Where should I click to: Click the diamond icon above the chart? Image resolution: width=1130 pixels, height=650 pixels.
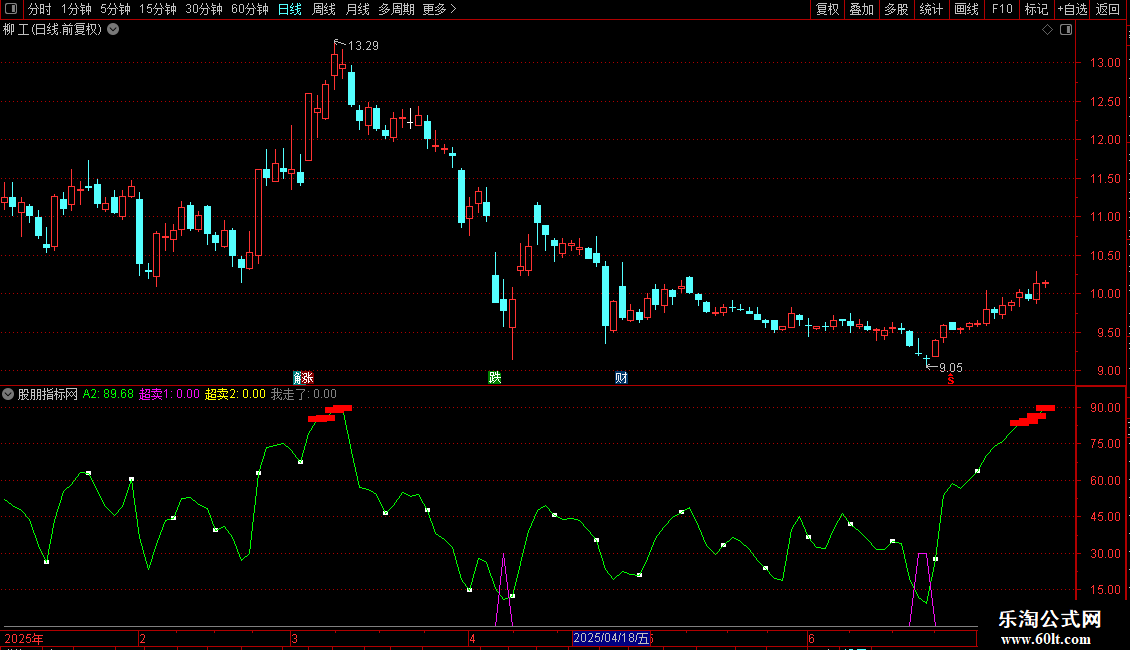pos(1048,30)
